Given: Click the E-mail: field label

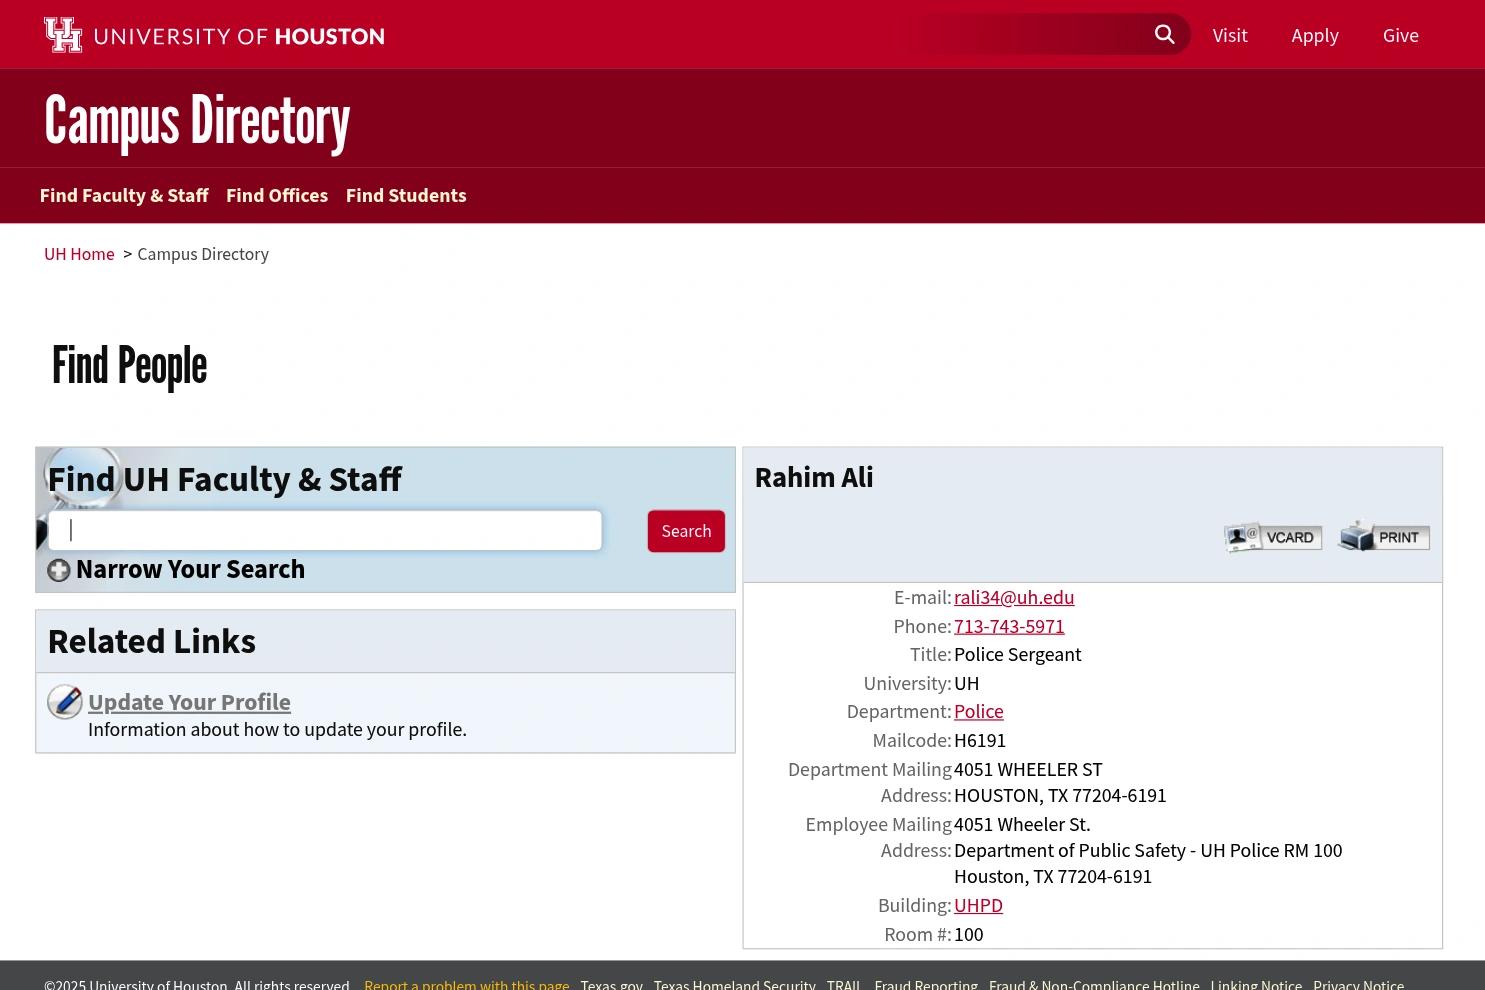Looking at the screenshot, I should coord(922,597).
